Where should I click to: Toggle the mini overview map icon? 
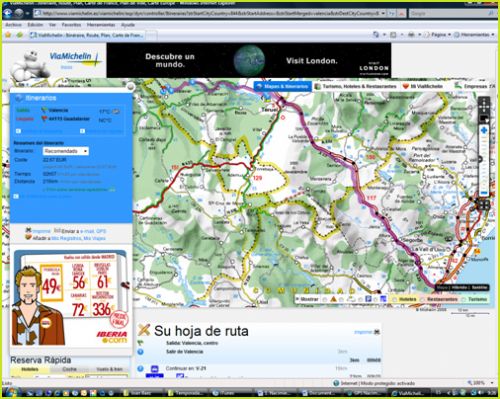pos(484,118)
